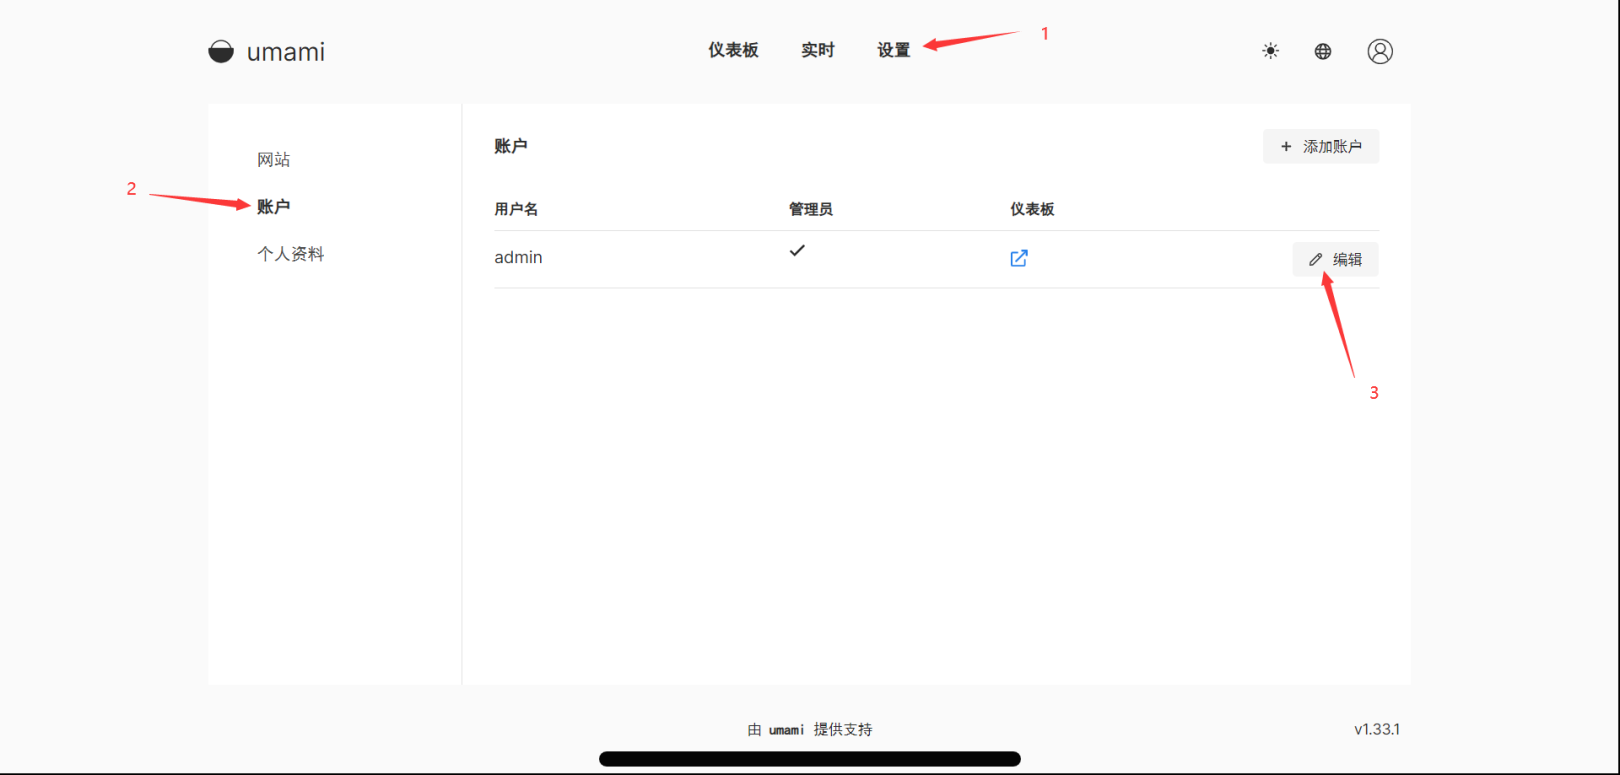This screenshot has height=775, width=1620.
Task: Select 账户 in the settings sidebar
Action: pyautogui.click(x=273, y=206)
